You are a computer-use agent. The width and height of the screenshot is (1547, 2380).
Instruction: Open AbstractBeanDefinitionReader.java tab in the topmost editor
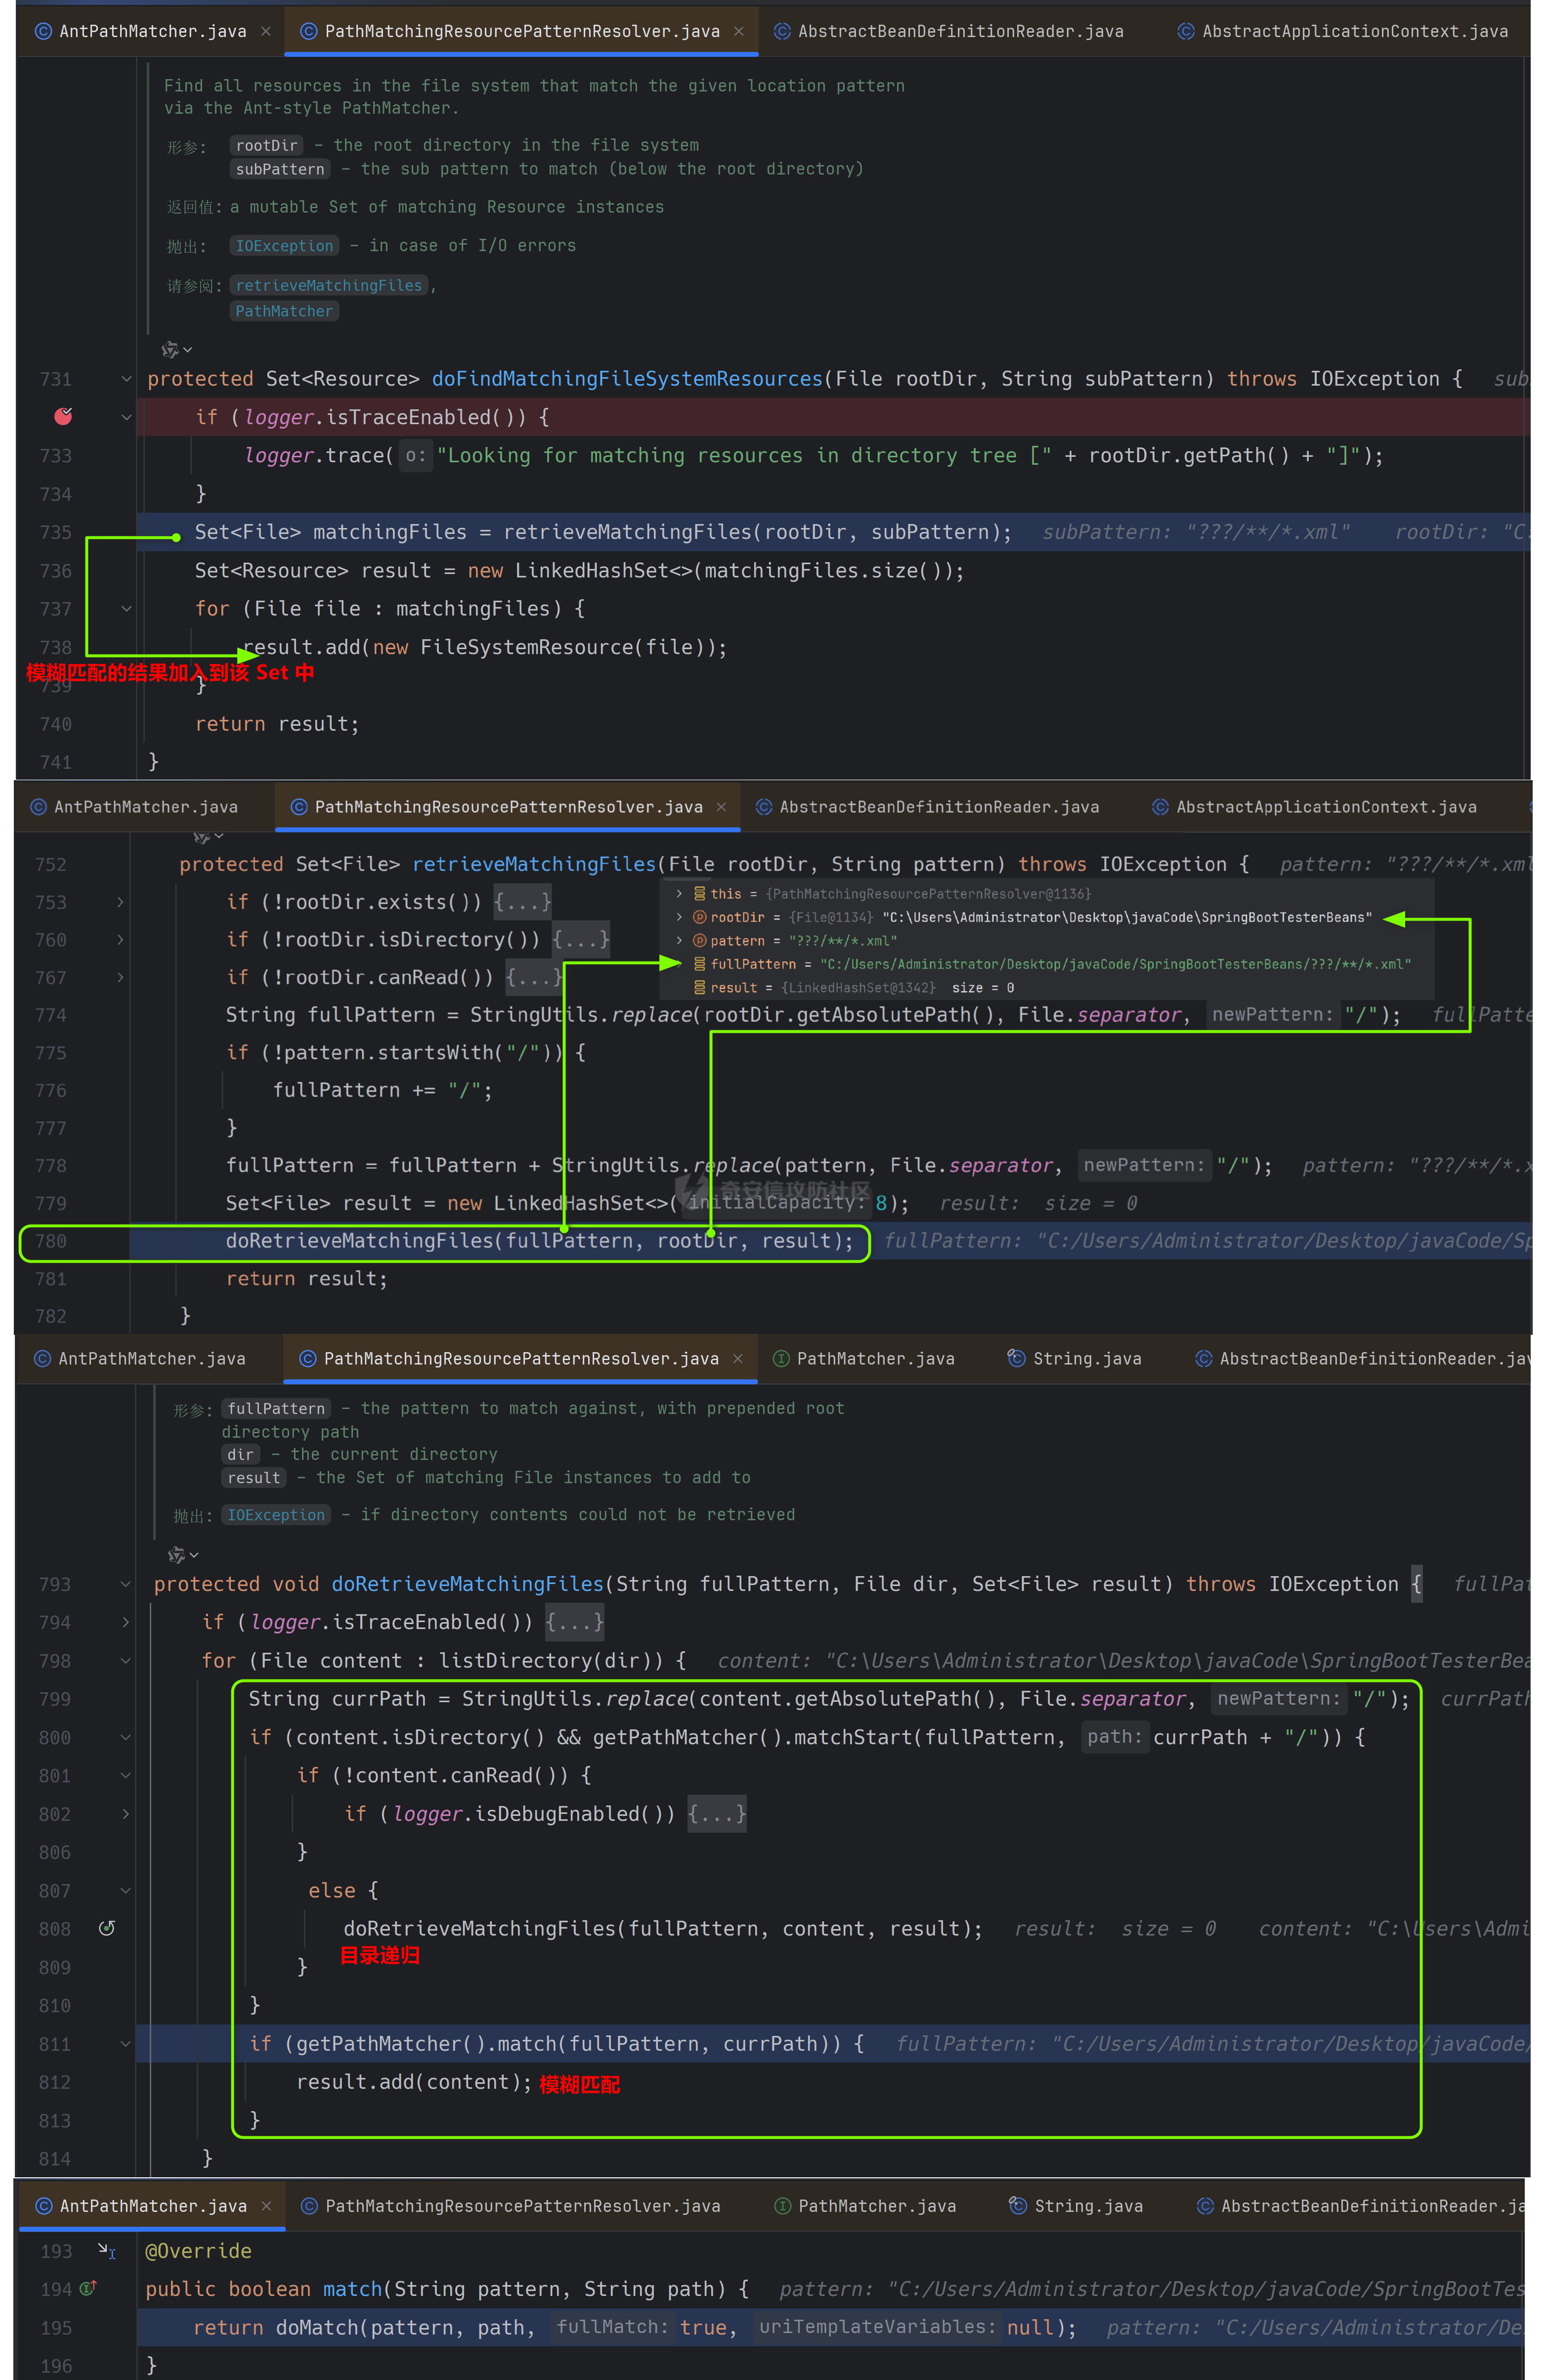949,31
